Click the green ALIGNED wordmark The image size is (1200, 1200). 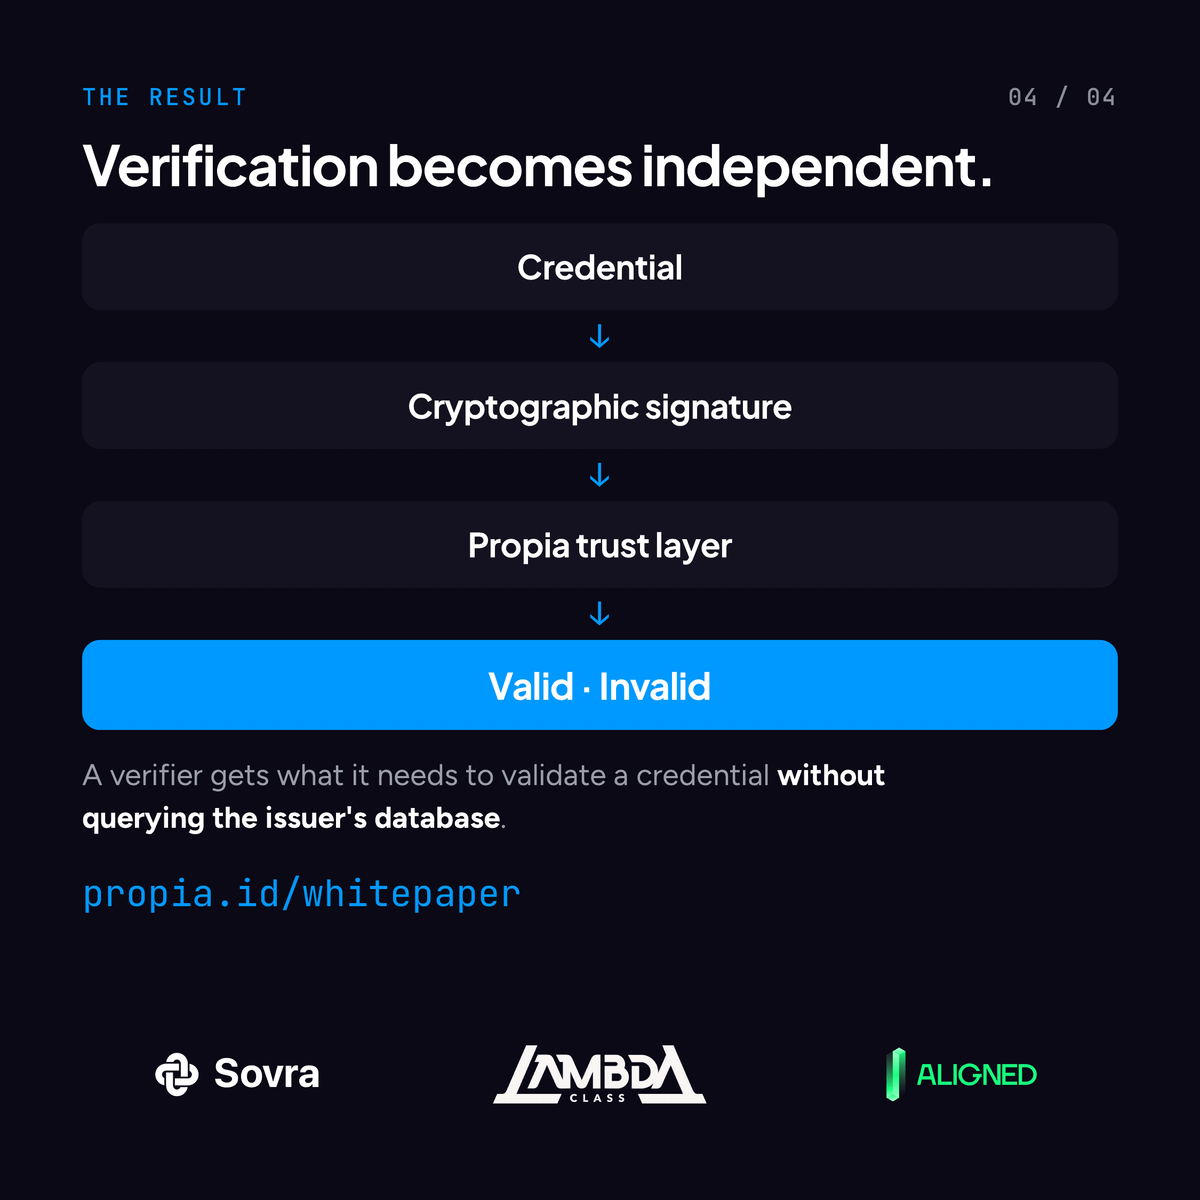977,1075
